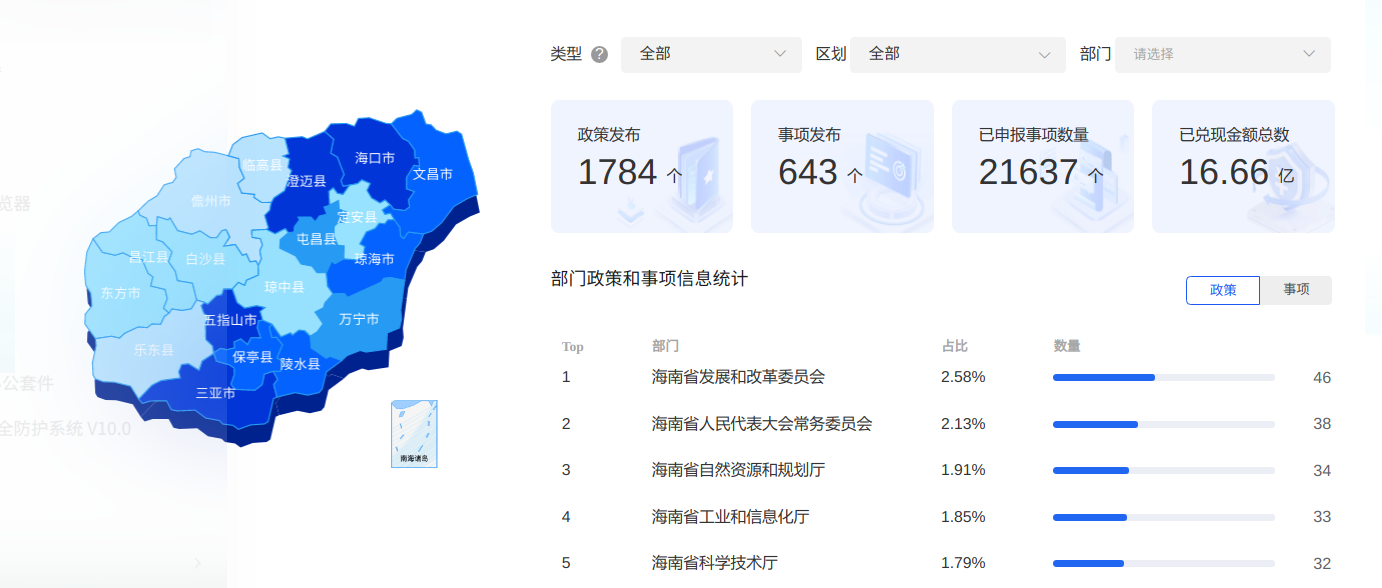The height and width of the screenshot is (588, 1382).
Task: Select 文昌市 on the map
Action: [433, 174]
